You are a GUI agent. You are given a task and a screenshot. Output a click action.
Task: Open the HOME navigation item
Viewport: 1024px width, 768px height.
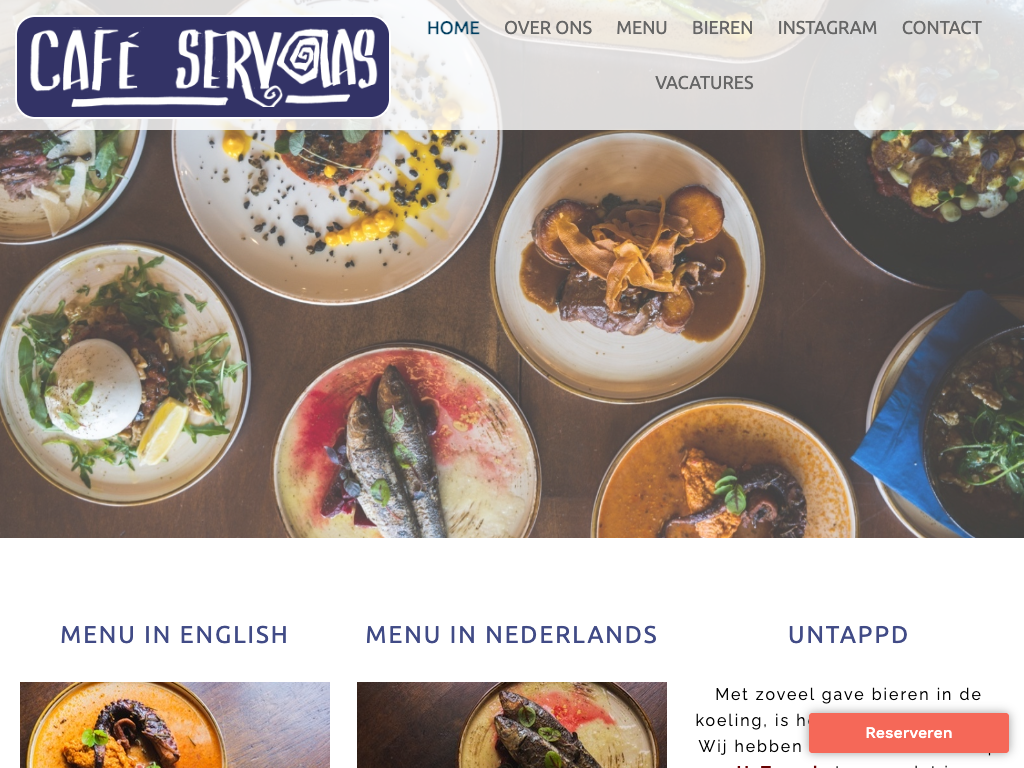tap(453, 28)
